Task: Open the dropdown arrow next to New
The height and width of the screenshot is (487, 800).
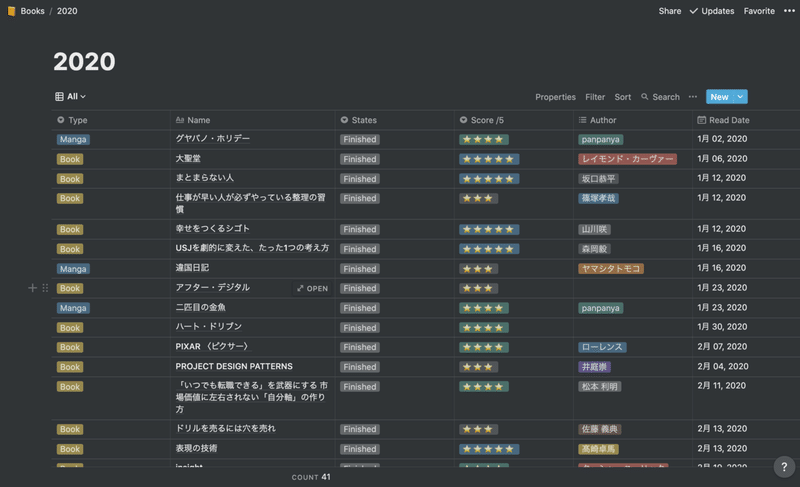Action: point(740,97)
